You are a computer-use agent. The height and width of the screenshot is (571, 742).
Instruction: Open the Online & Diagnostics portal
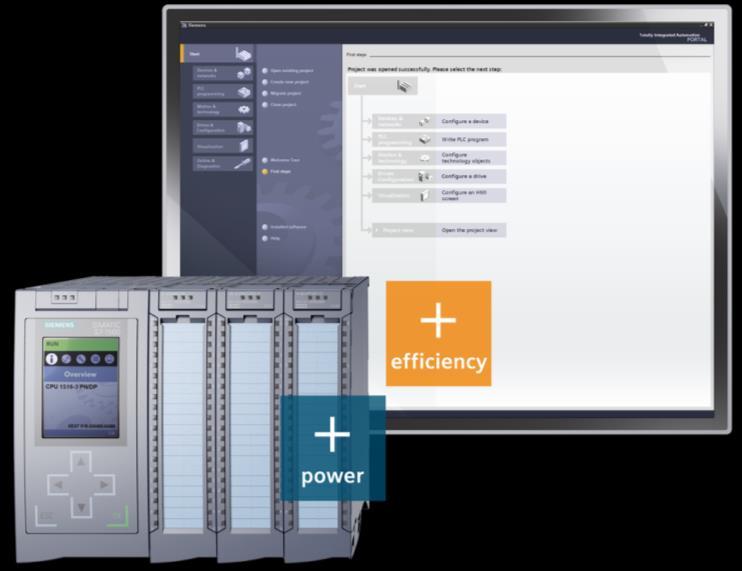[223, 164]
